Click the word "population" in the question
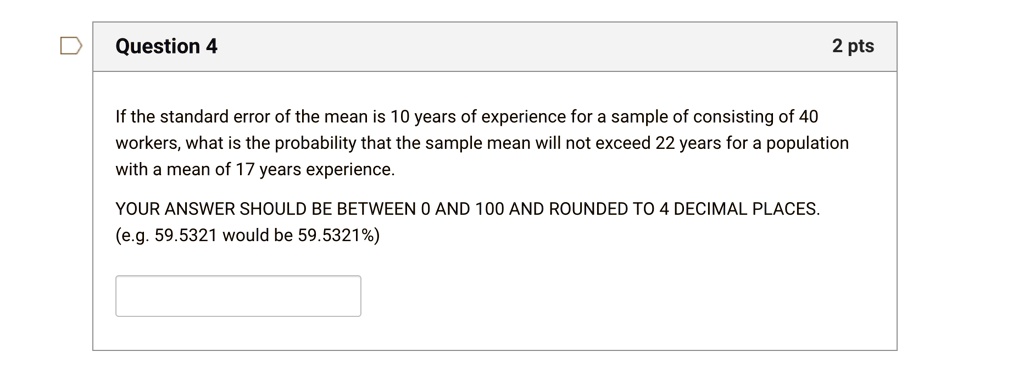Screen dimensions: 1024x368 807,144
